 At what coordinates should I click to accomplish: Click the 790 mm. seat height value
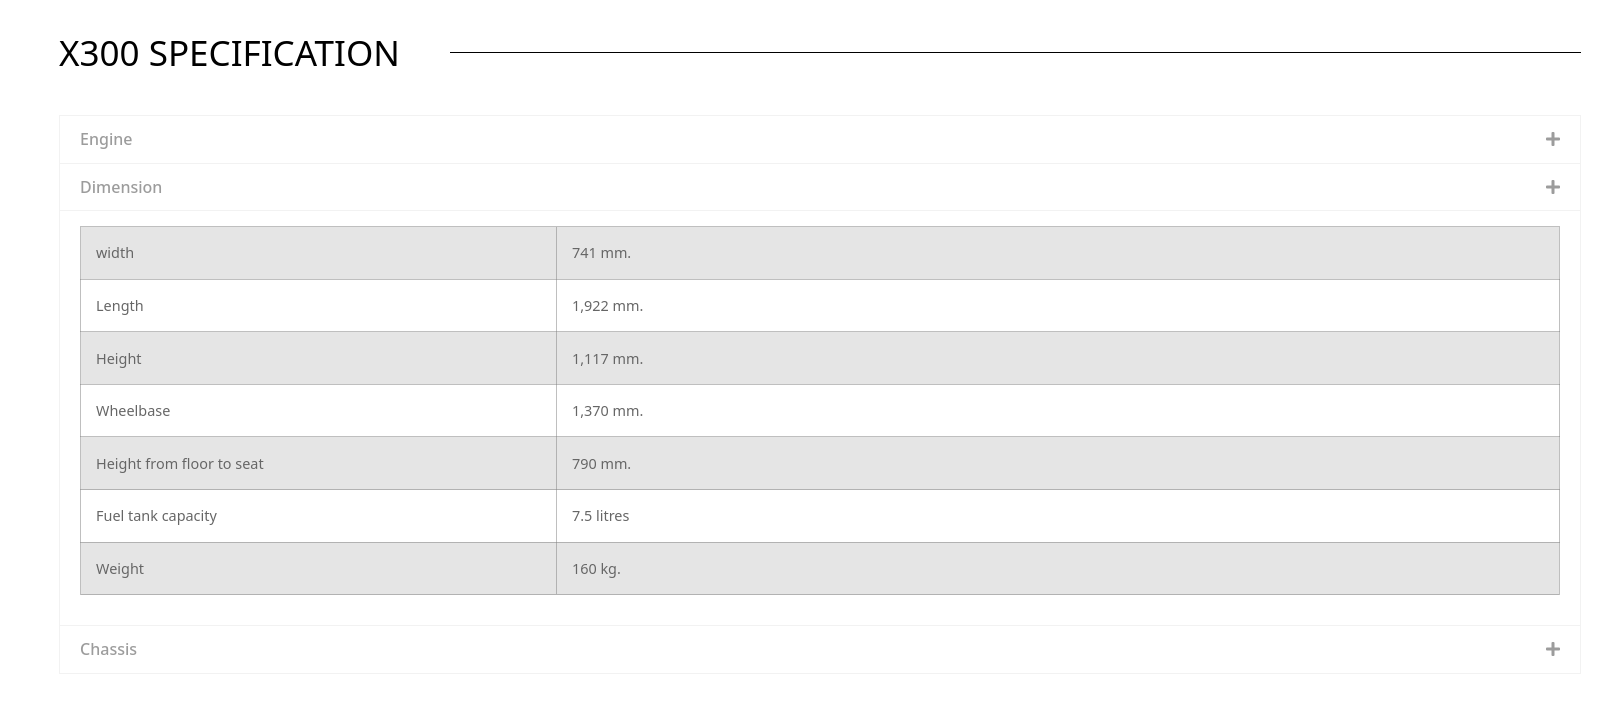coord(601,464)
